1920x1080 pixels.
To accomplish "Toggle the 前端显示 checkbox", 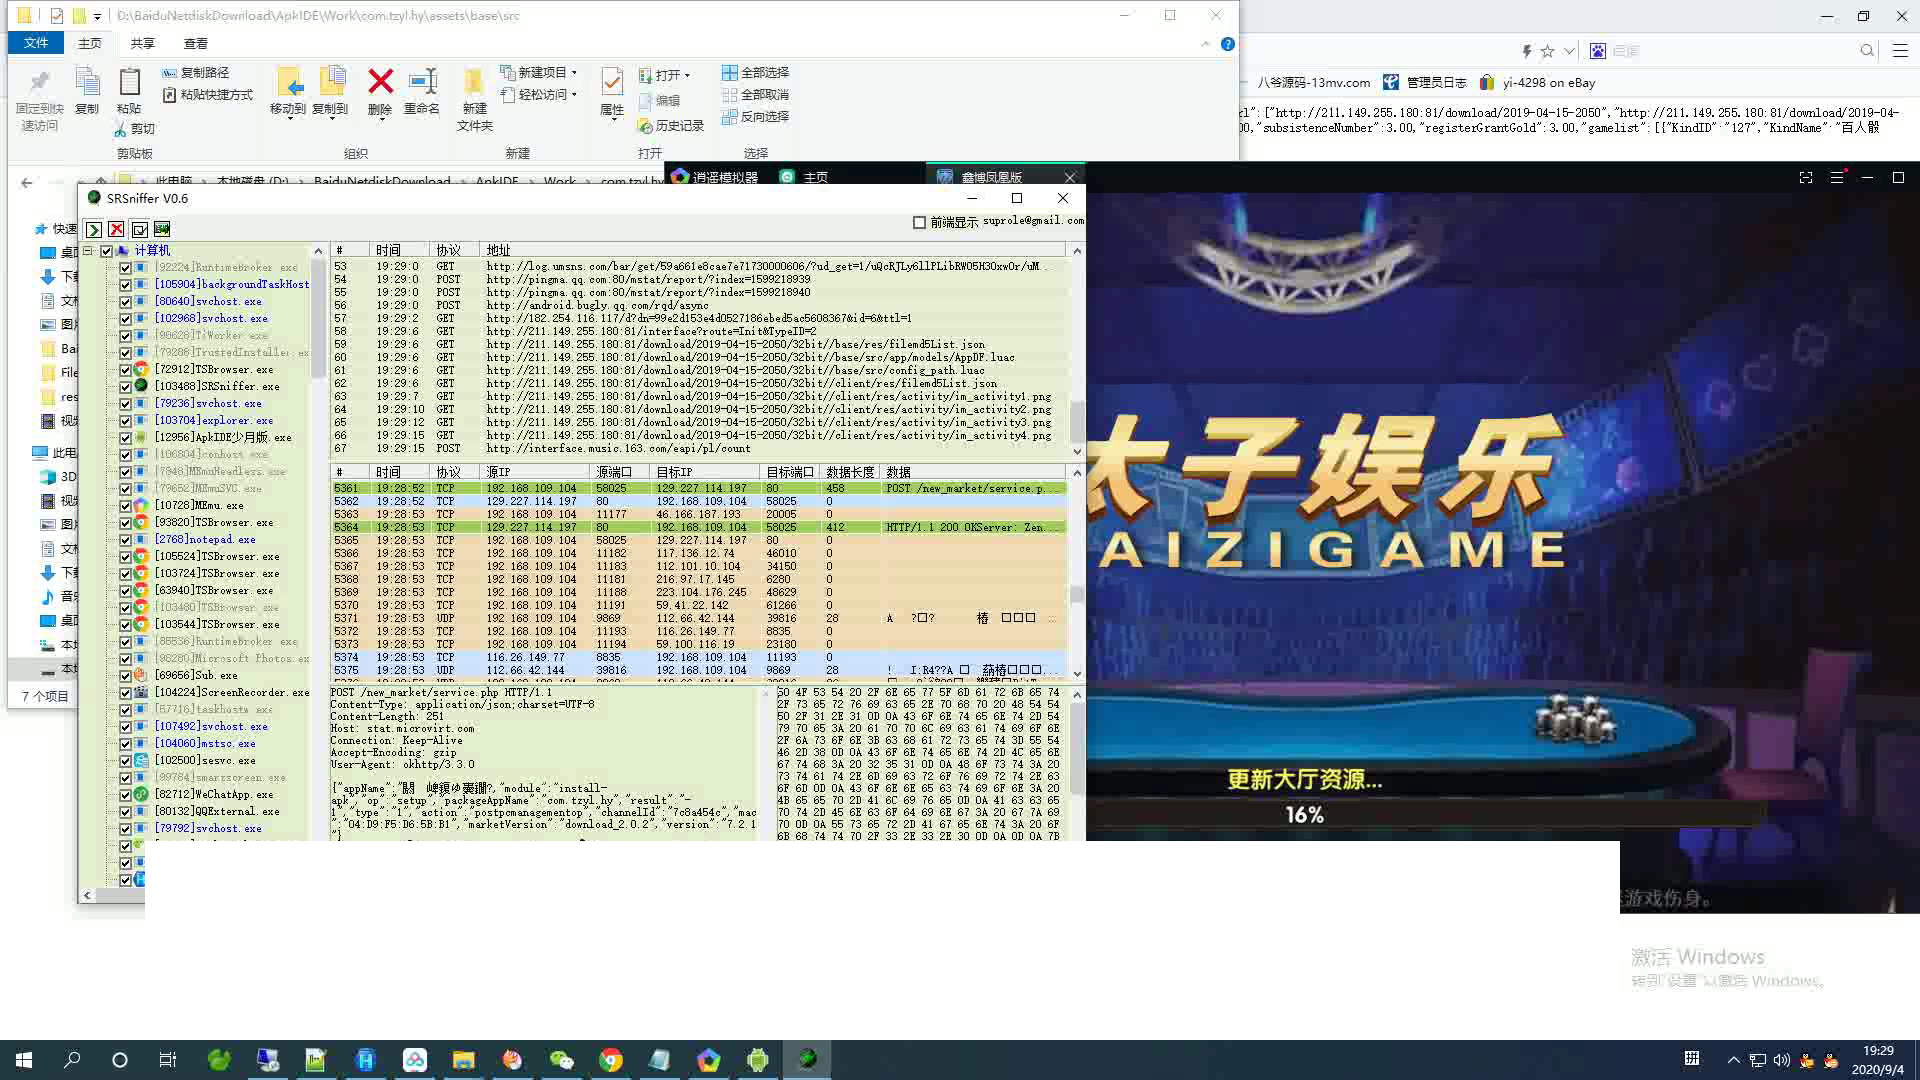I will (x=919, y=222).
